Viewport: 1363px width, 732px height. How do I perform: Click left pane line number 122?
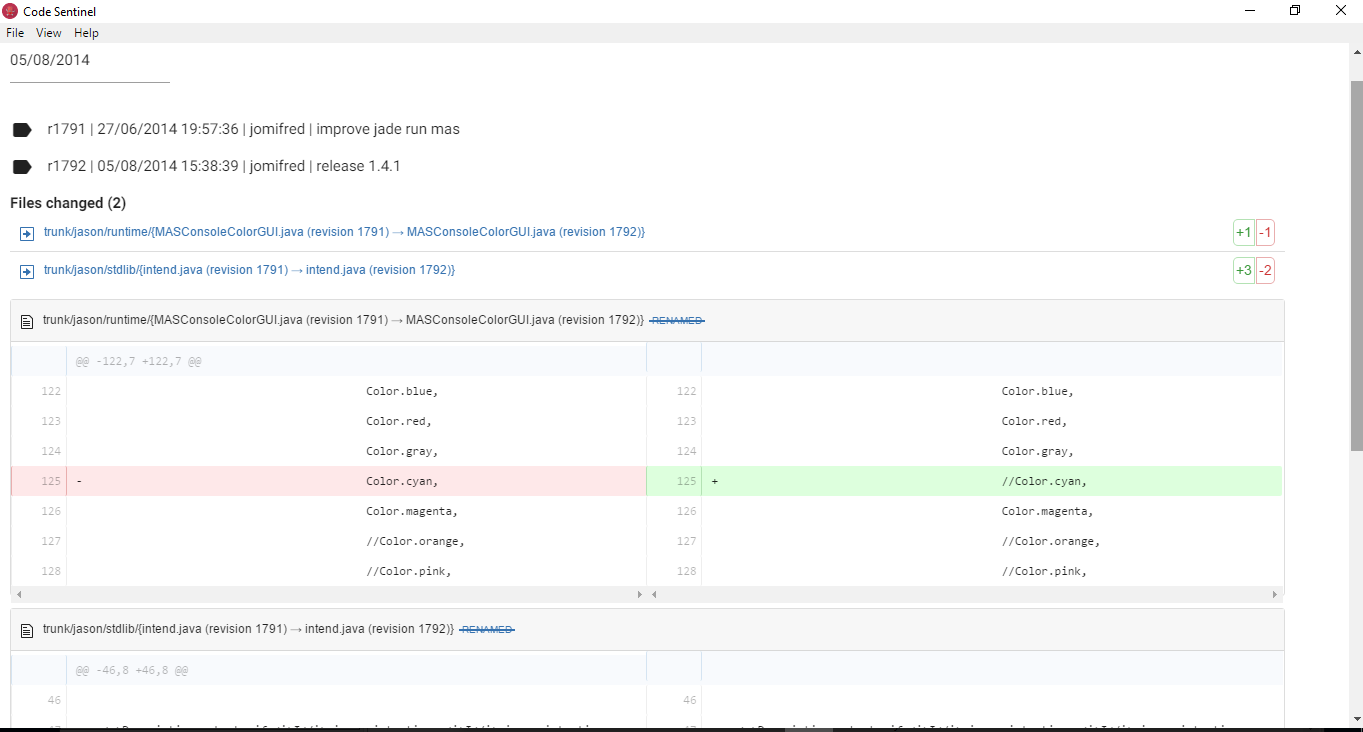tap(51, 391)
